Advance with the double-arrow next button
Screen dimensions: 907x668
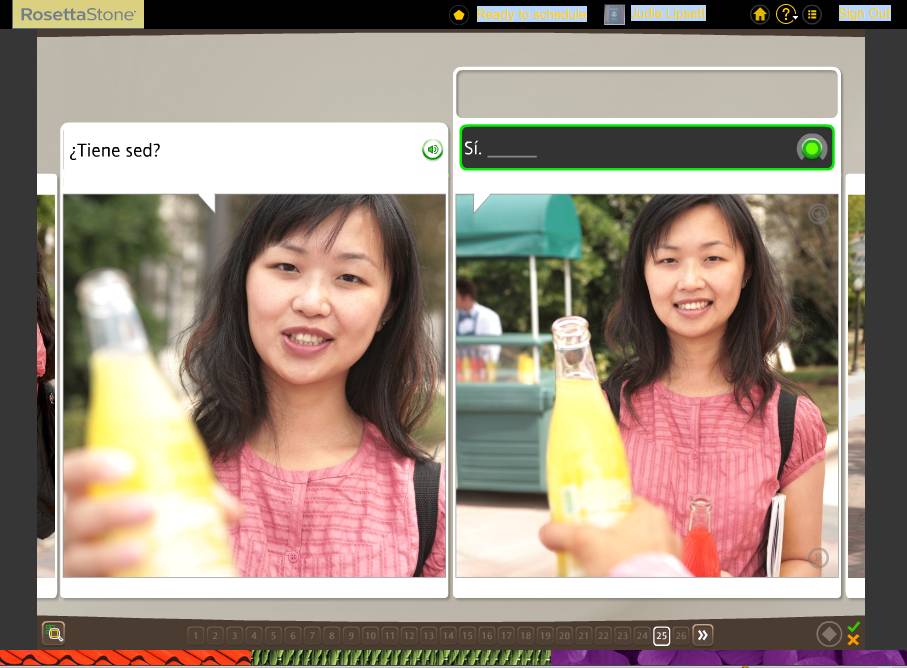(703, 635)
